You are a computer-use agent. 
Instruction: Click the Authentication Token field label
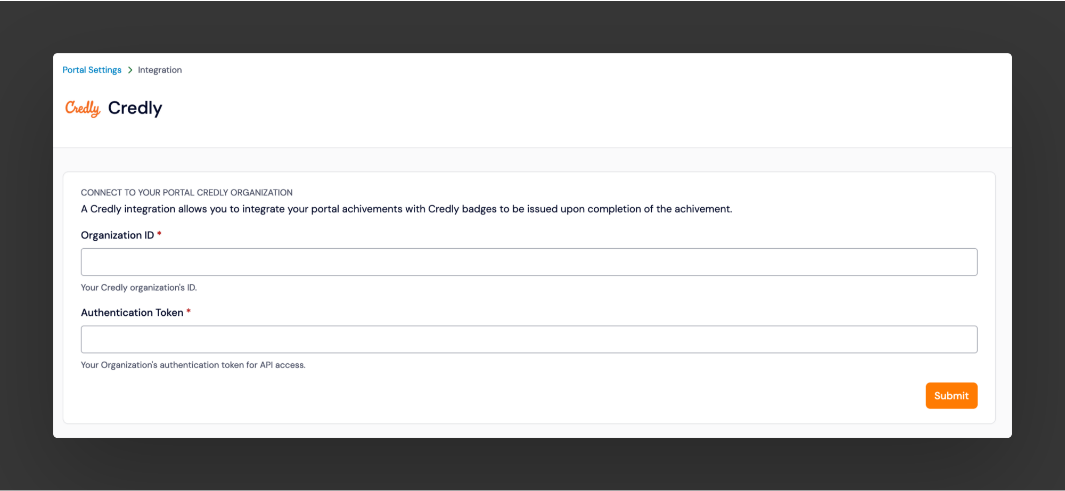click(x=132, y=313)
